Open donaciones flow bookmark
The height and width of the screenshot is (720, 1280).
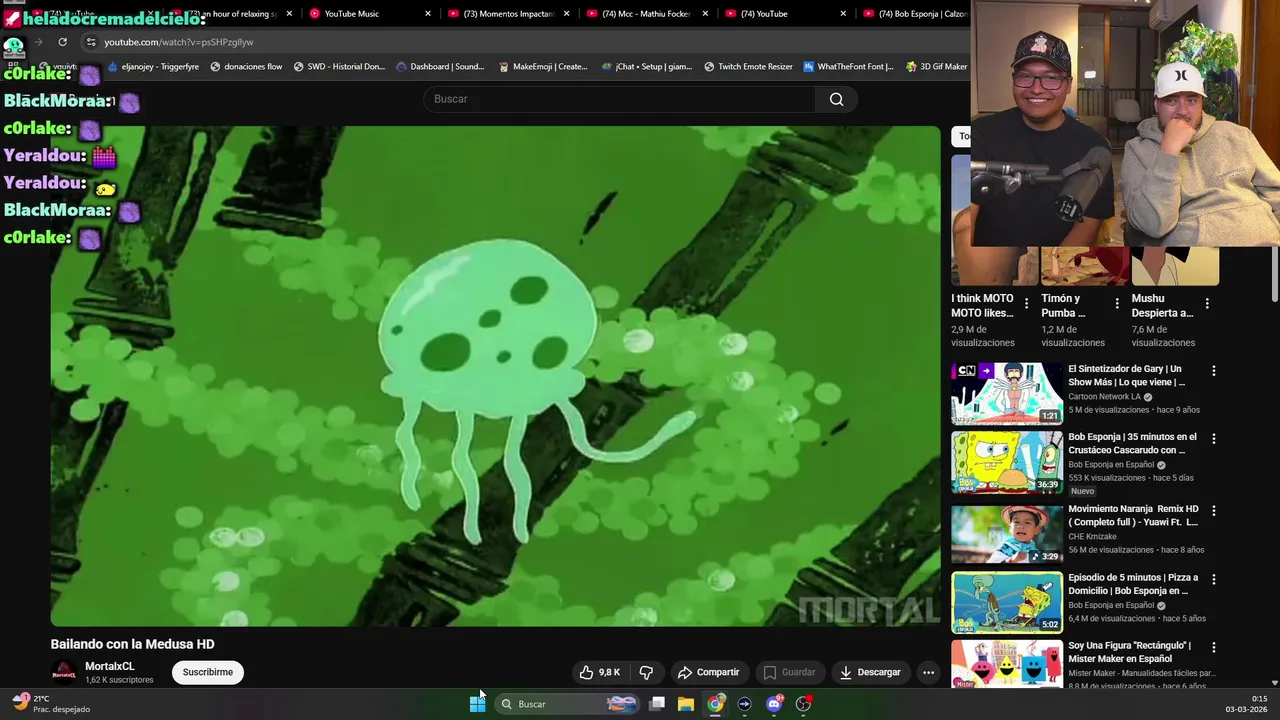coord(246,67)
